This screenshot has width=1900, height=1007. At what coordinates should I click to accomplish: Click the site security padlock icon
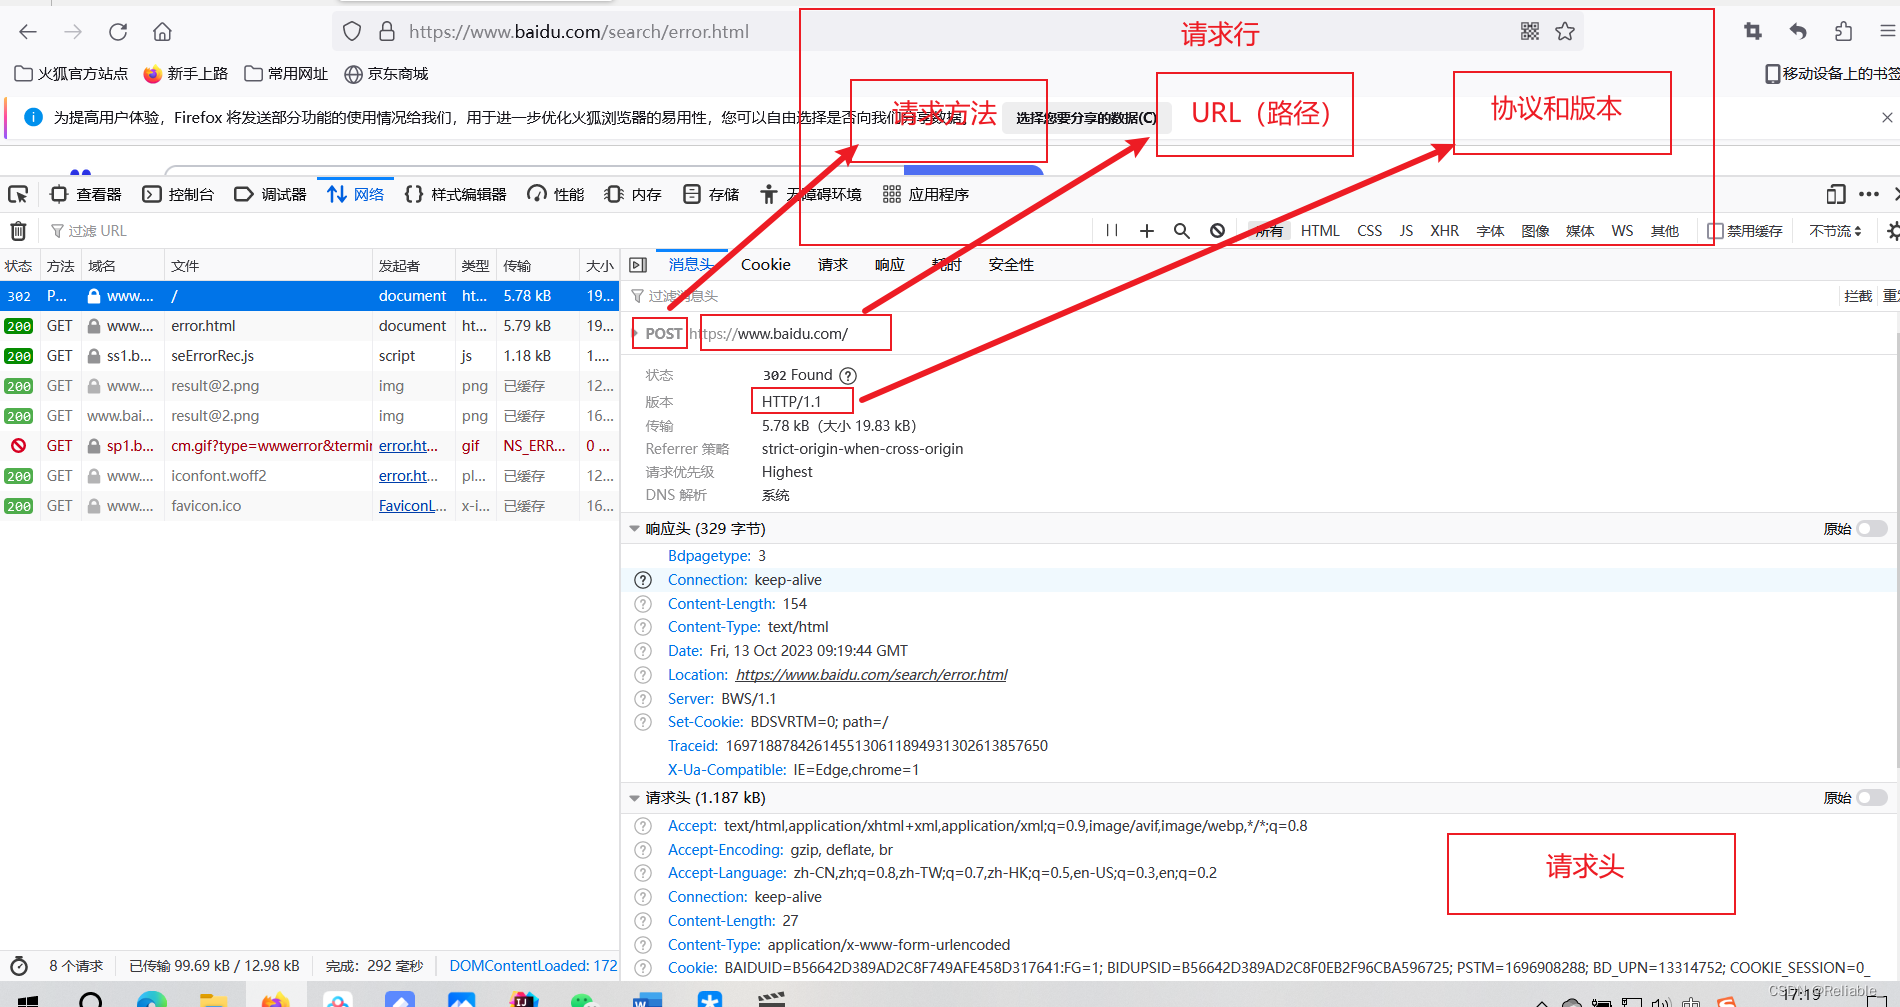[387, 32]
